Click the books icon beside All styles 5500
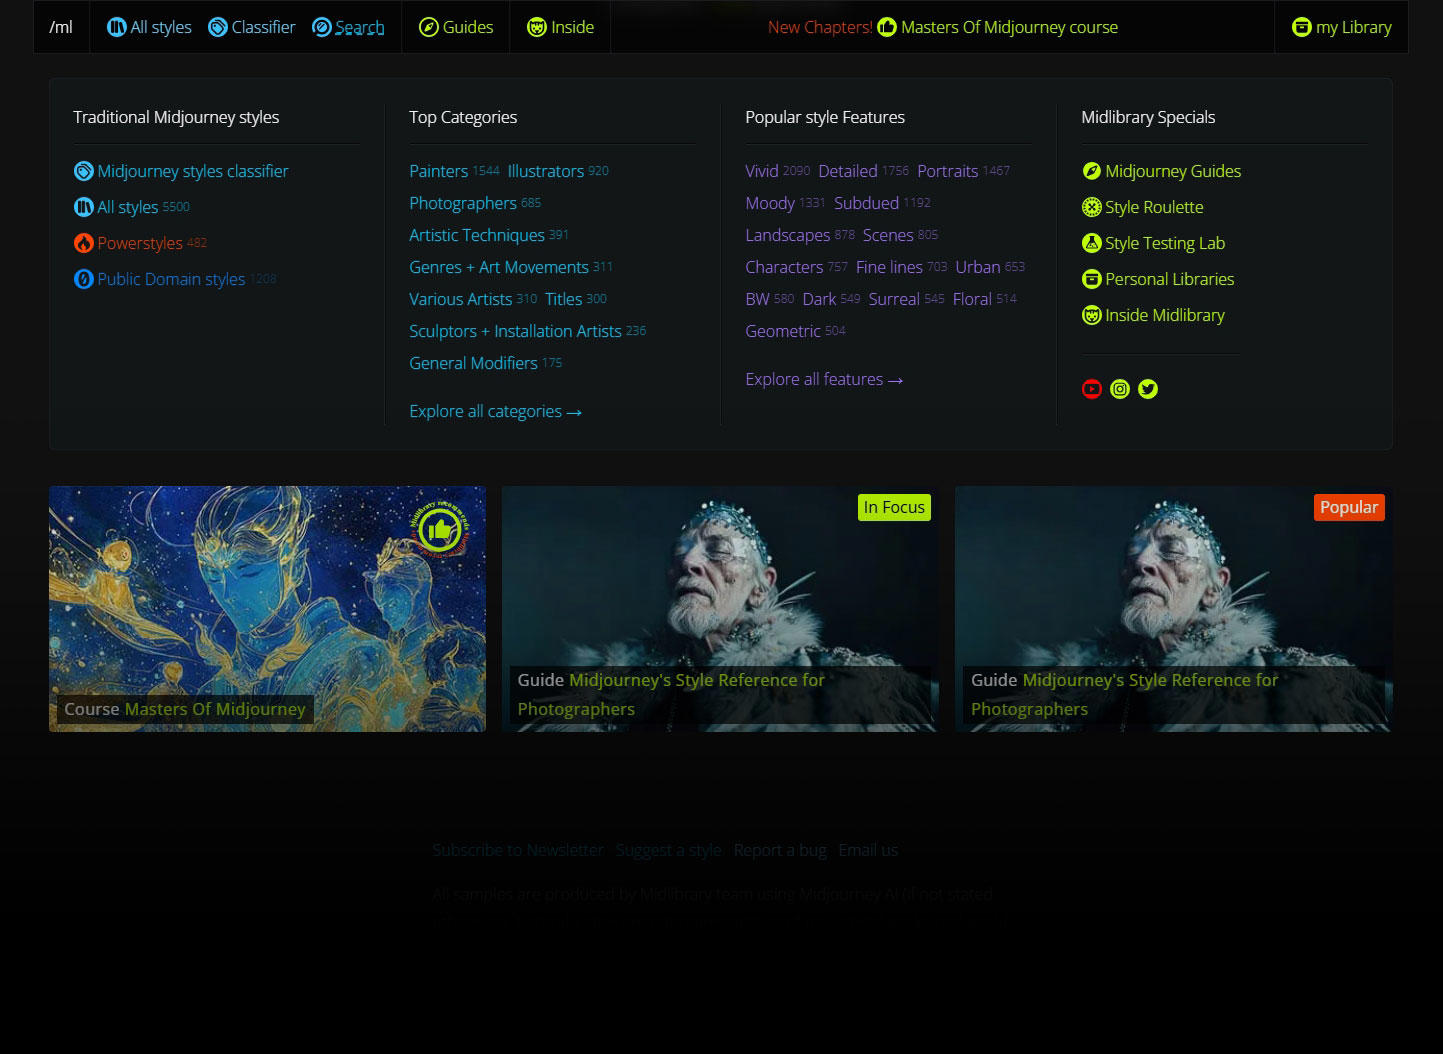The width and height of the screenshot is (1443, 1054). (84, 207)
